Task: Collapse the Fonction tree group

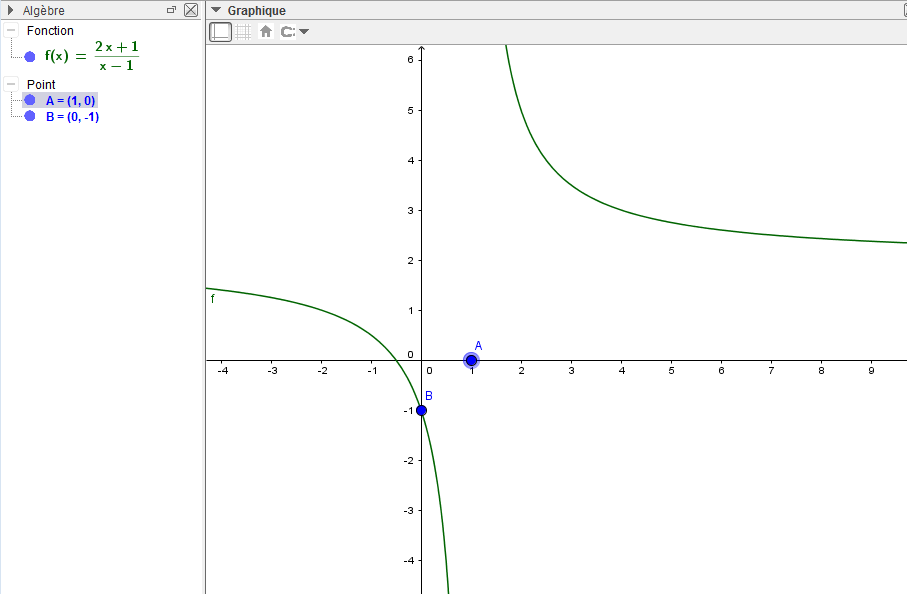Action: (x=10, y=31)
